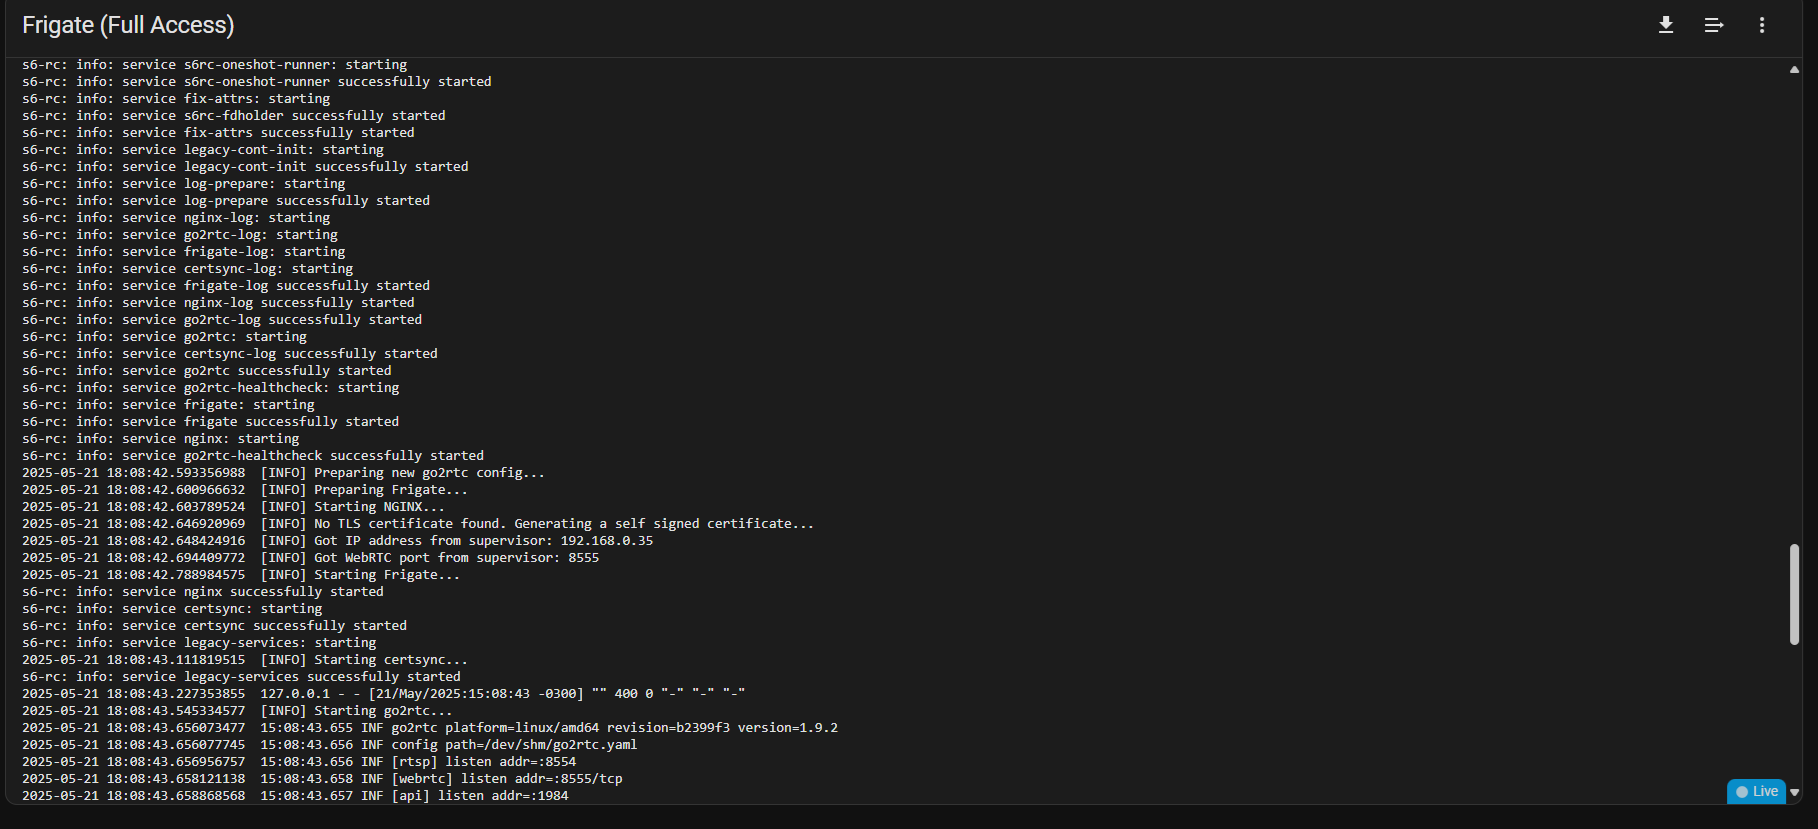Click 'log-prepare: starting' line

pos(184,184)
